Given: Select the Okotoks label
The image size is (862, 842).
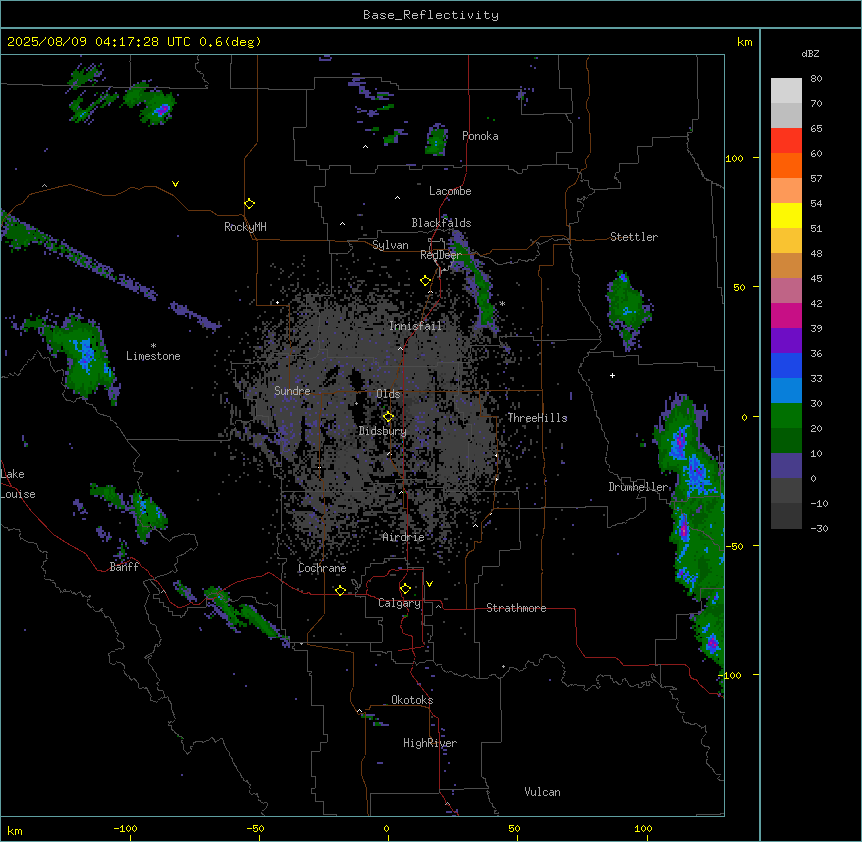Looking at the screenshot, I should click(412, 700).
